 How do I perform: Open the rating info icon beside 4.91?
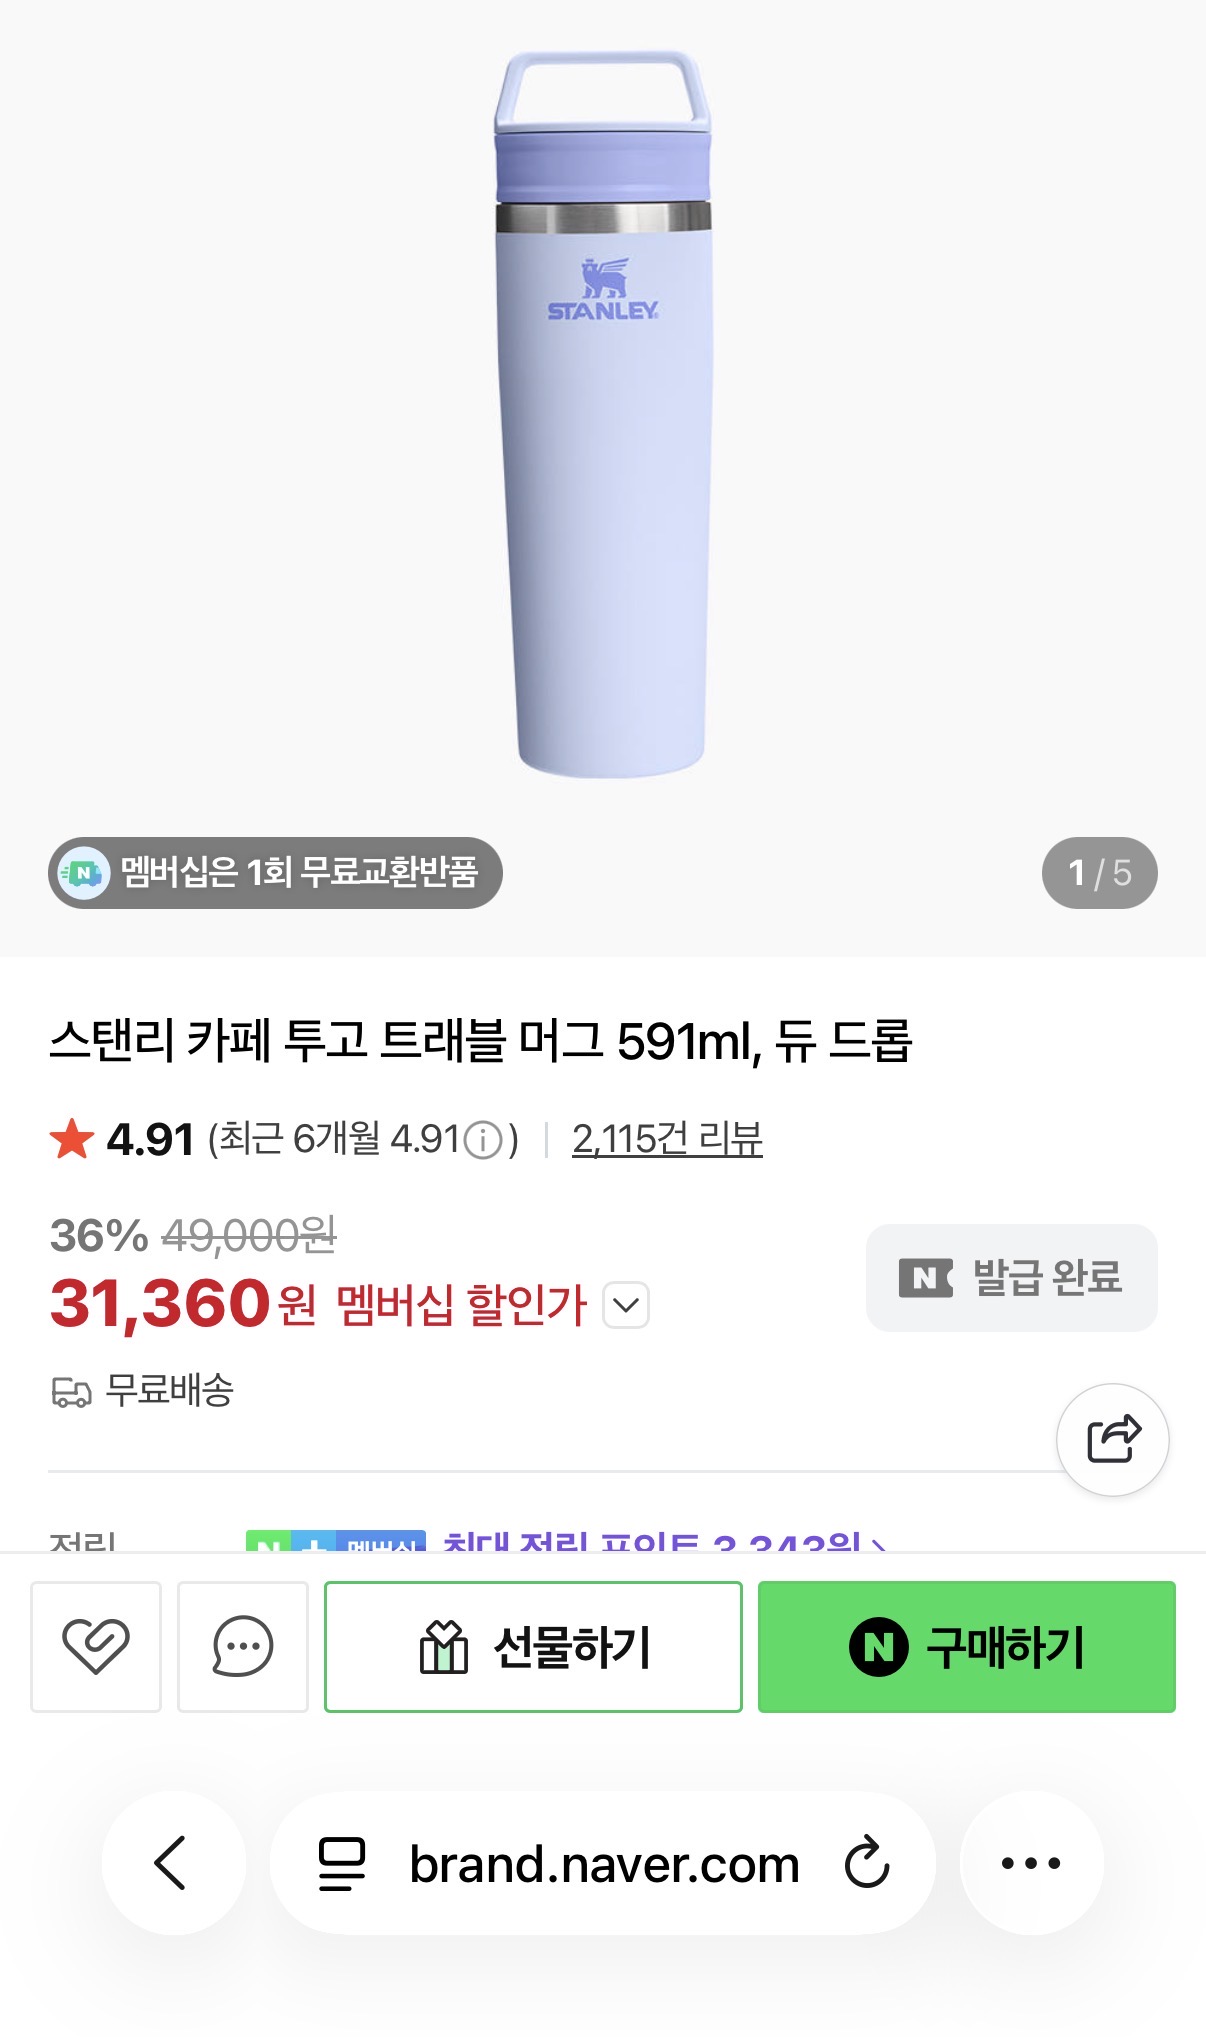click(484, 1140)
